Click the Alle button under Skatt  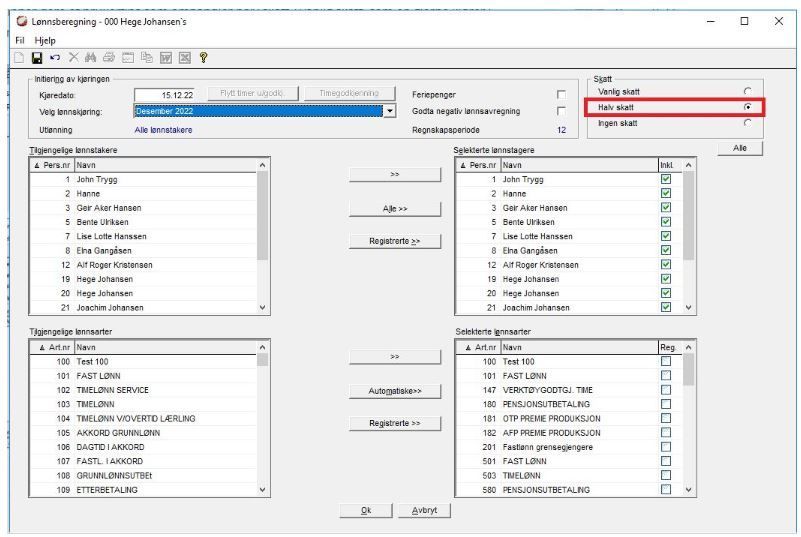pos(740,148)
